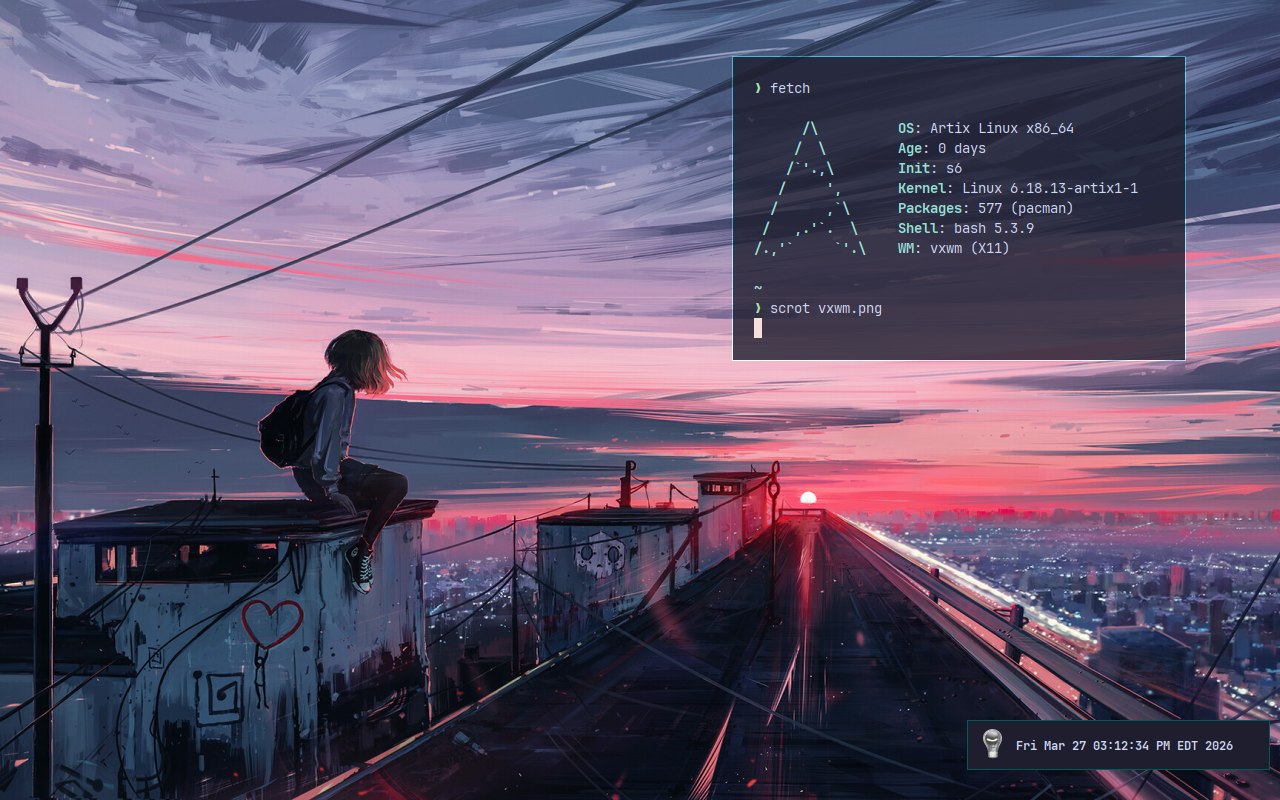Click the 'Shell: bash 5.3.9' line
The image size is (1280, 800).
966,228
